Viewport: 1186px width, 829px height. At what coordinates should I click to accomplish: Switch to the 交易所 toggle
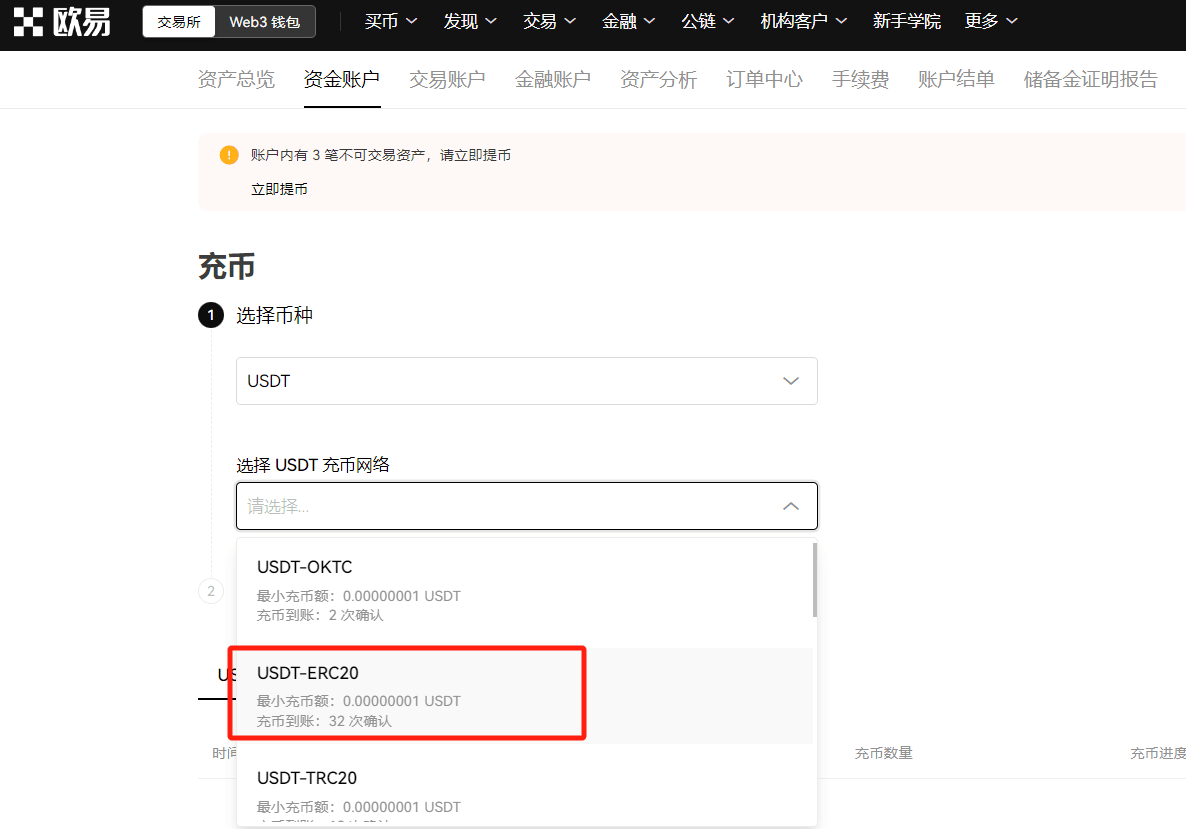(x=179, y=22)
